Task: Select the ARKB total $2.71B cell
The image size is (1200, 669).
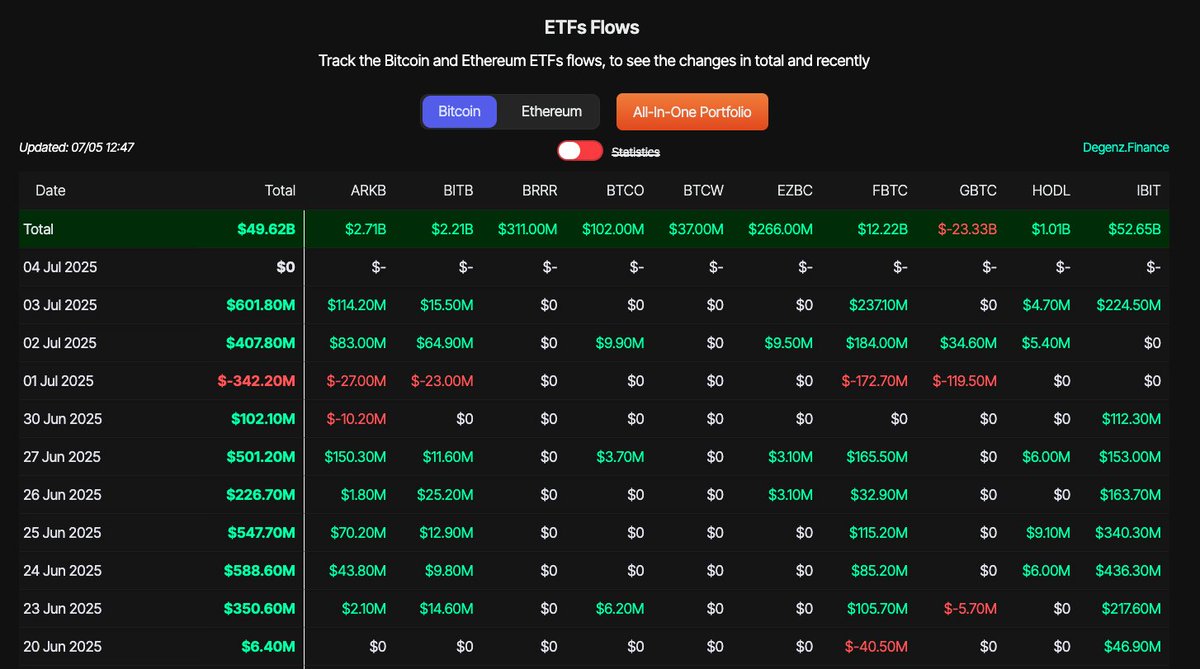Action: pos(365,229)
